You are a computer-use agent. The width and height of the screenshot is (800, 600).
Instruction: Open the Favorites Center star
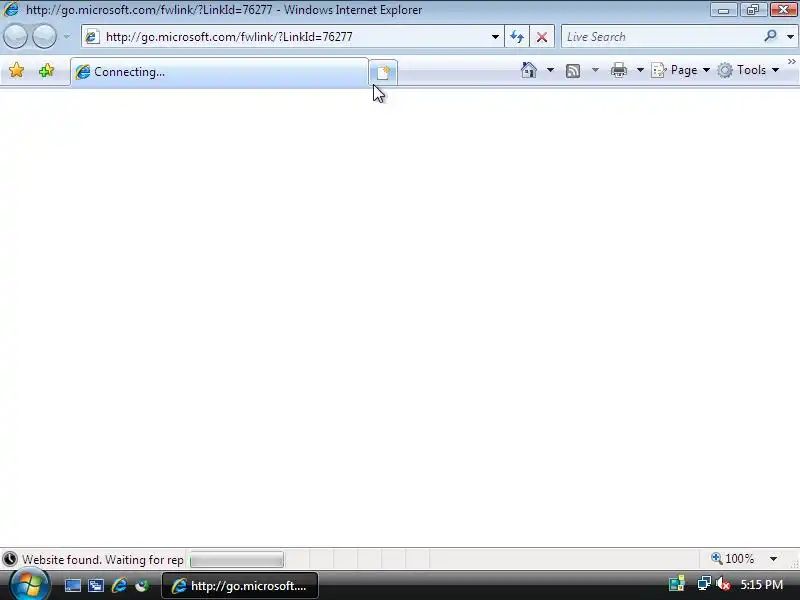(16, 70)
